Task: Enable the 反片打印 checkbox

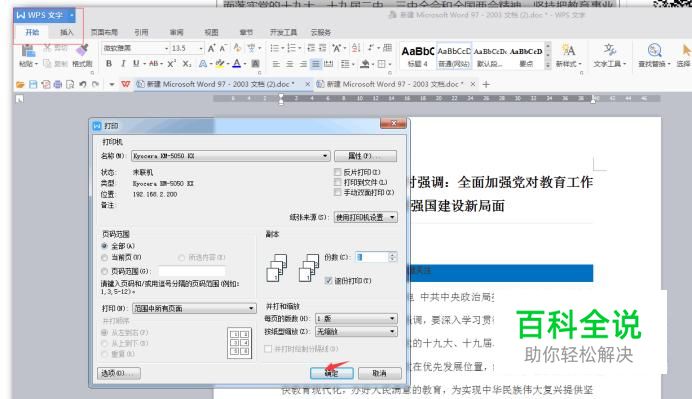Action: click(338, 172)
